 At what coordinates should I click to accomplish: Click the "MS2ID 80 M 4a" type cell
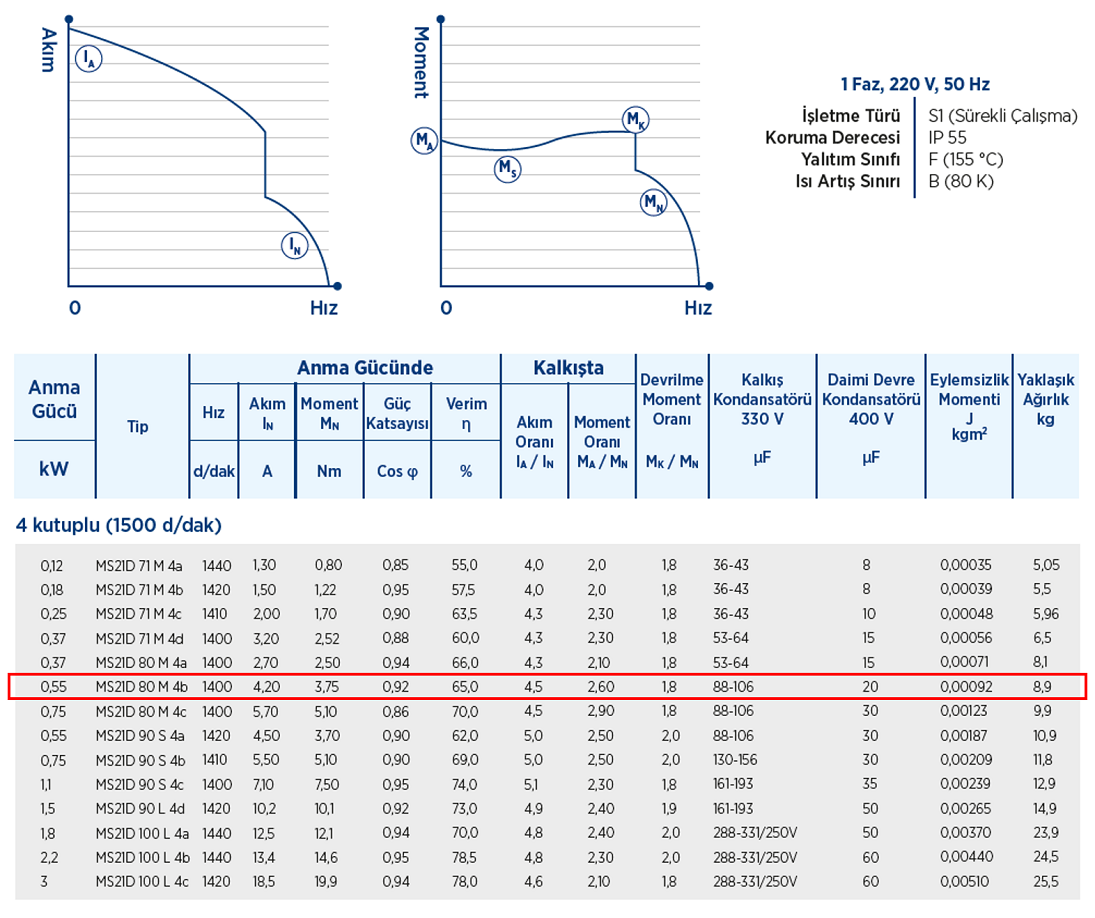coord(141,662)
